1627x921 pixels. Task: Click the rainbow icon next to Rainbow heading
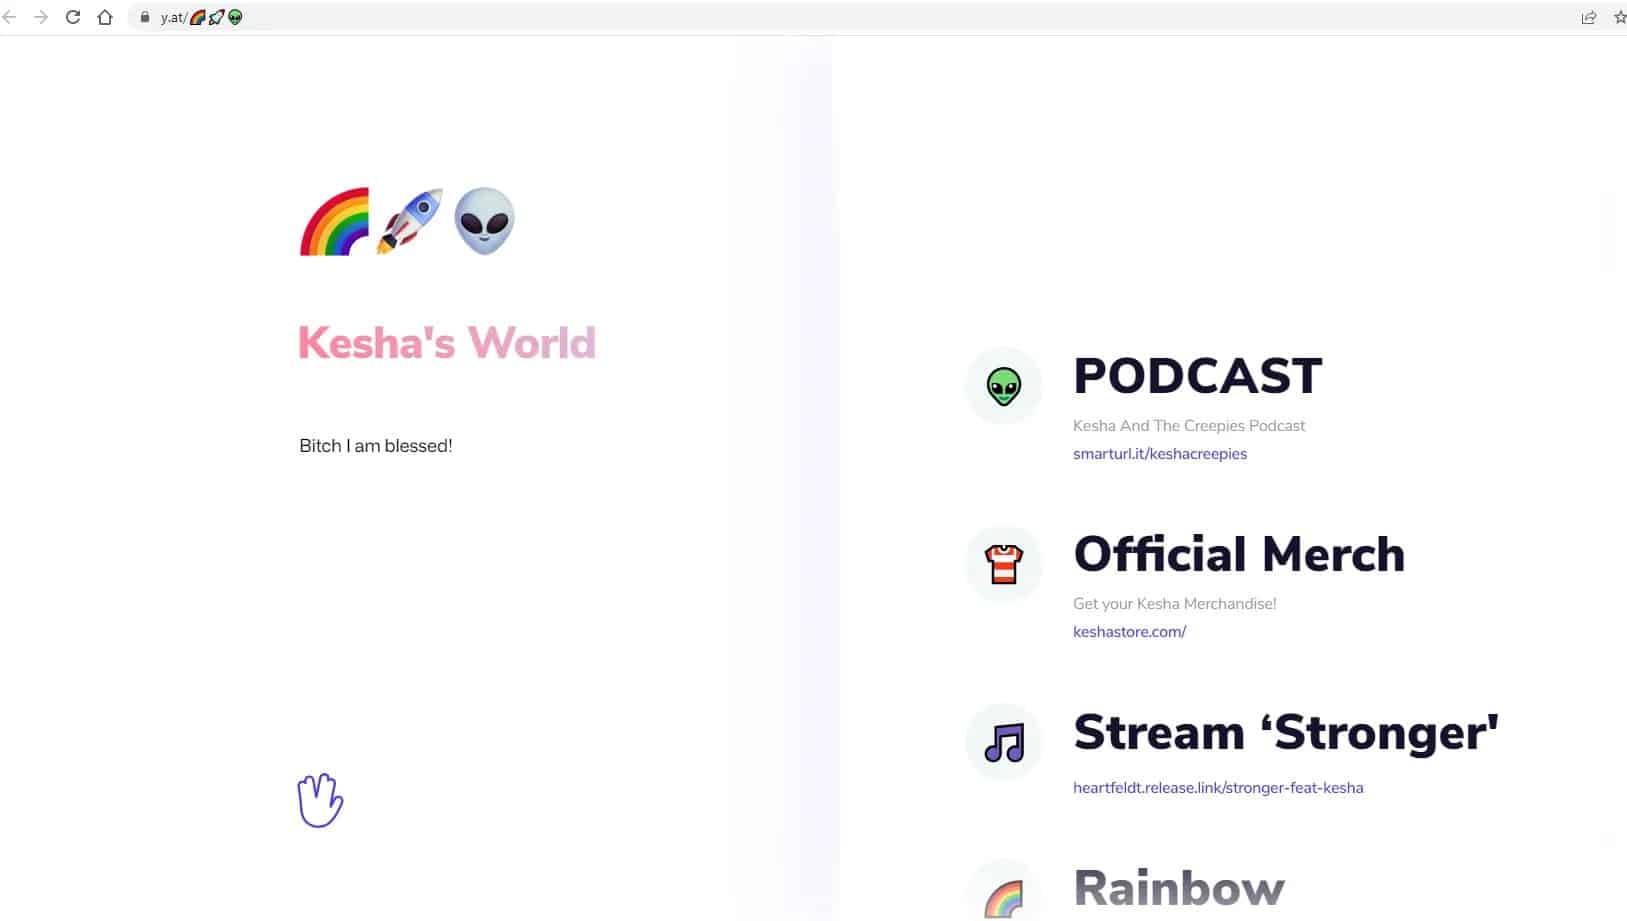(x=1004, y=898)
